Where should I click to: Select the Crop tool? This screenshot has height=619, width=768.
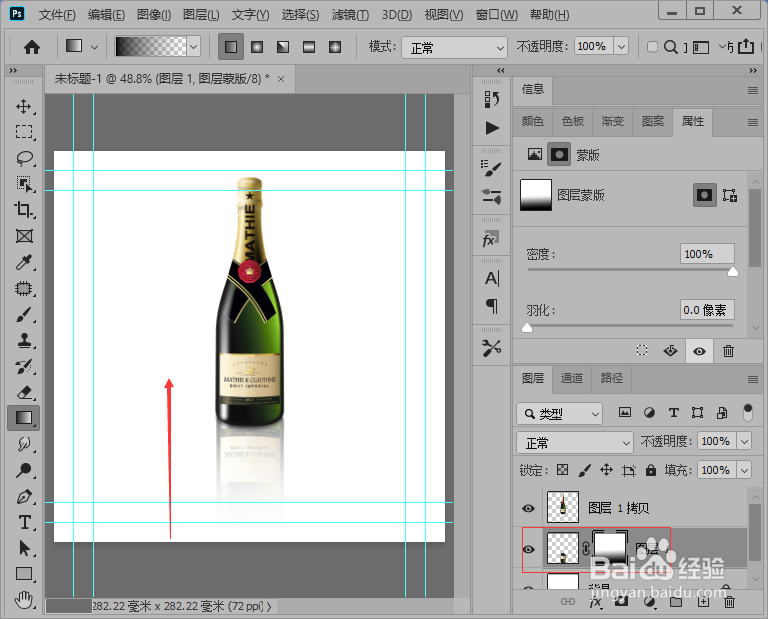tap(24, 210)
